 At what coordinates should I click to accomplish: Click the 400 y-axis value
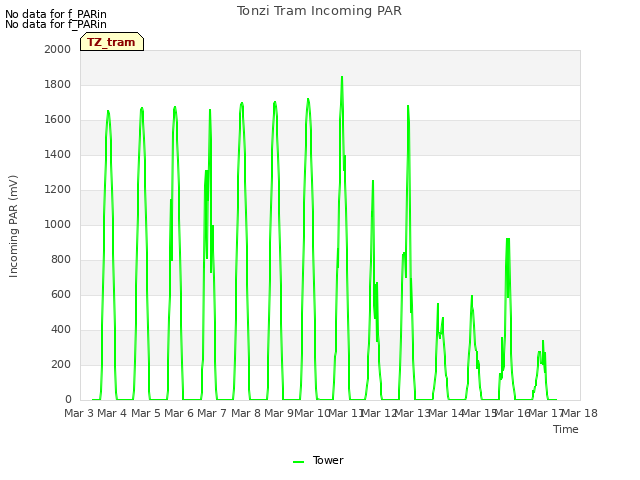coord(61,329)
